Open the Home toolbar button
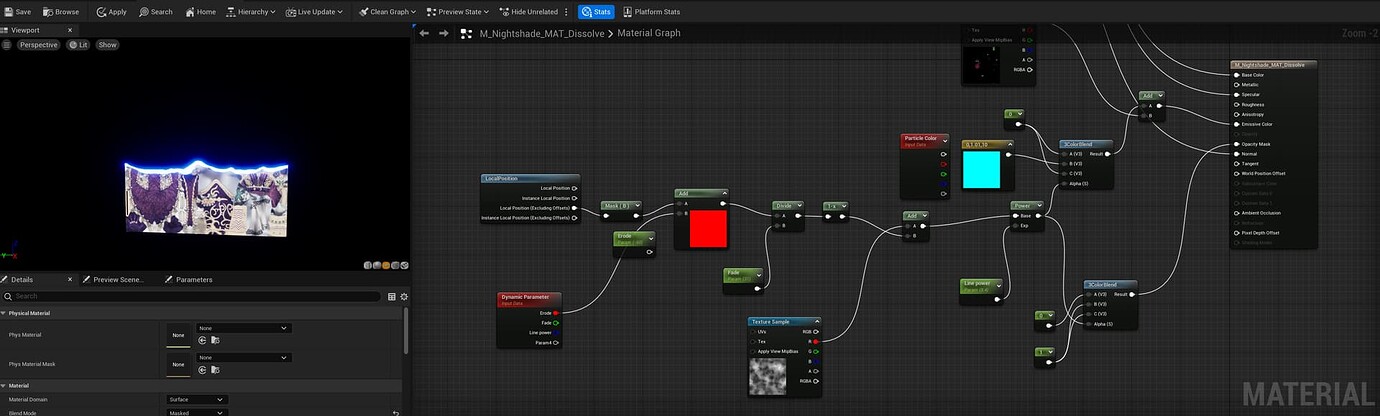 (x=200, y=12)
